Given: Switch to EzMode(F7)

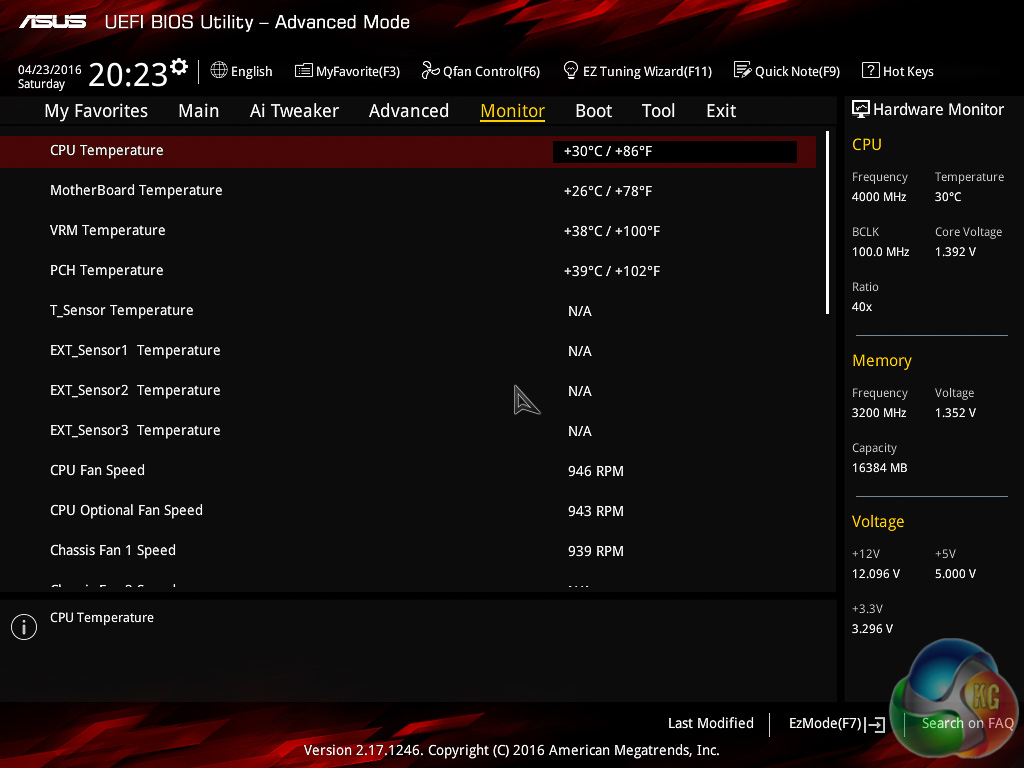Looking at the screenshot, I should pos(836,723).
